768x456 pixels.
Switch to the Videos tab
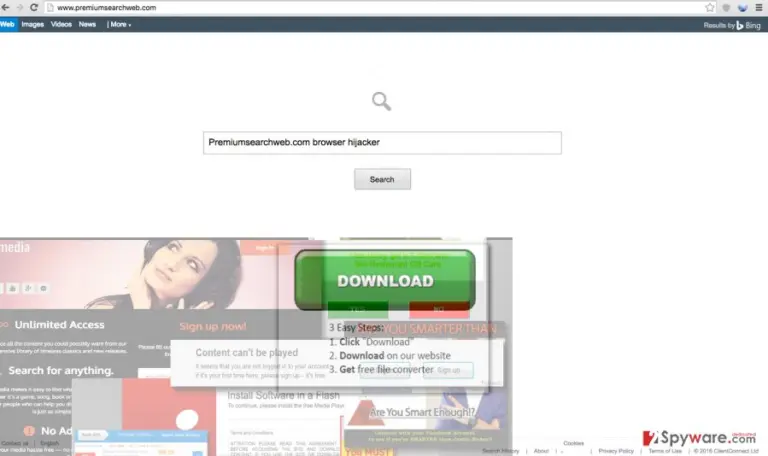click(61, 24)
